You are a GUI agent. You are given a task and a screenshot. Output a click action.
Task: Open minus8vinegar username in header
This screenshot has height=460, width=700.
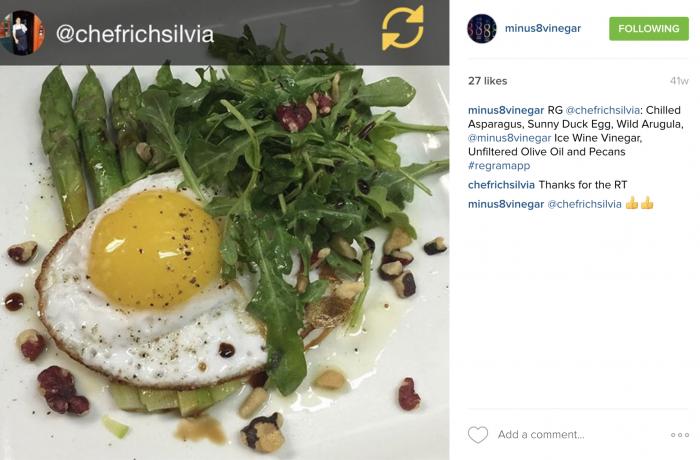coord(542,28)
